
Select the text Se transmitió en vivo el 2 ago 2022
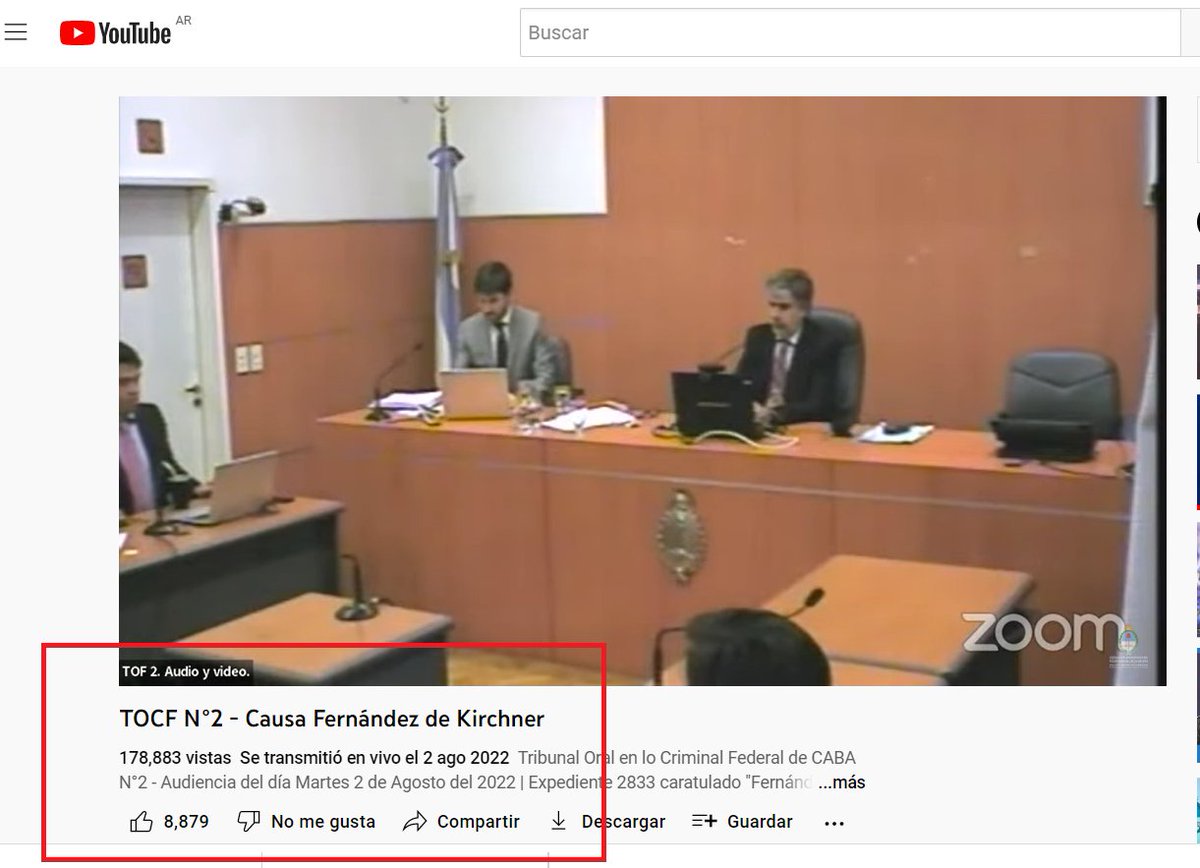tap(374, 758)
